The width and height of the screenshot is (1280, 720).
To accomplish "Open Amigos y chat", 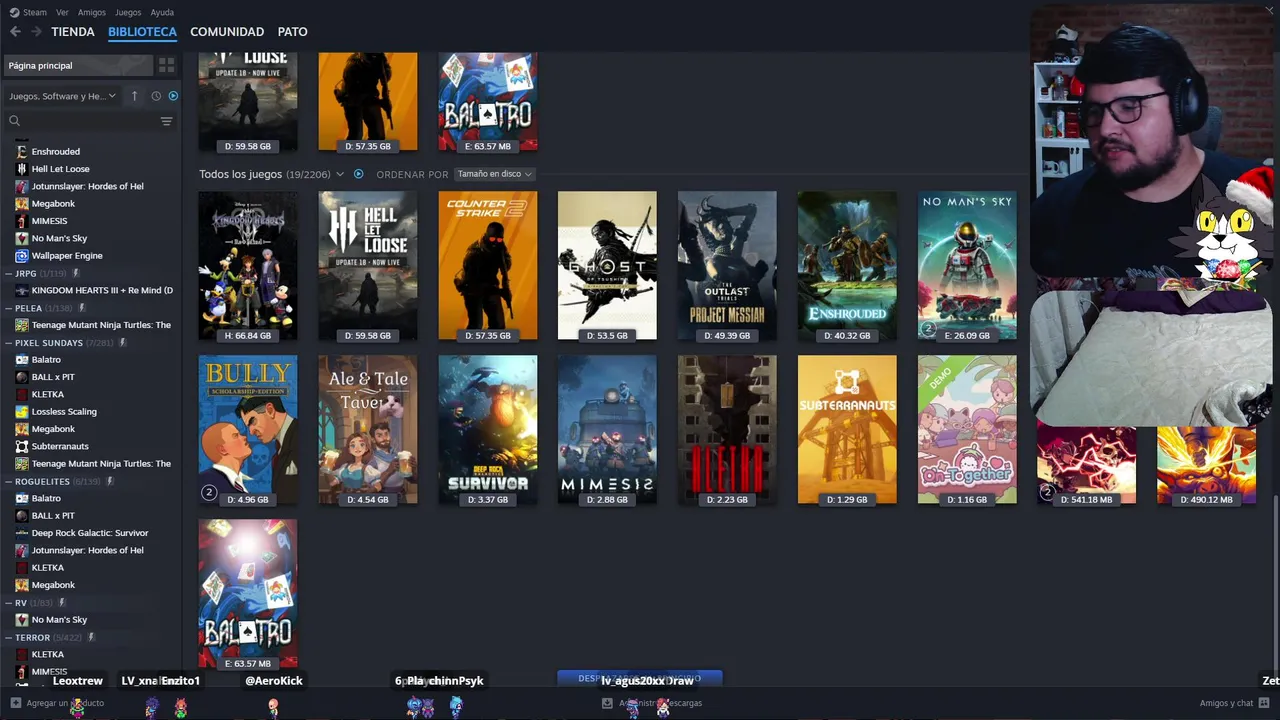I will point(1226,703).
